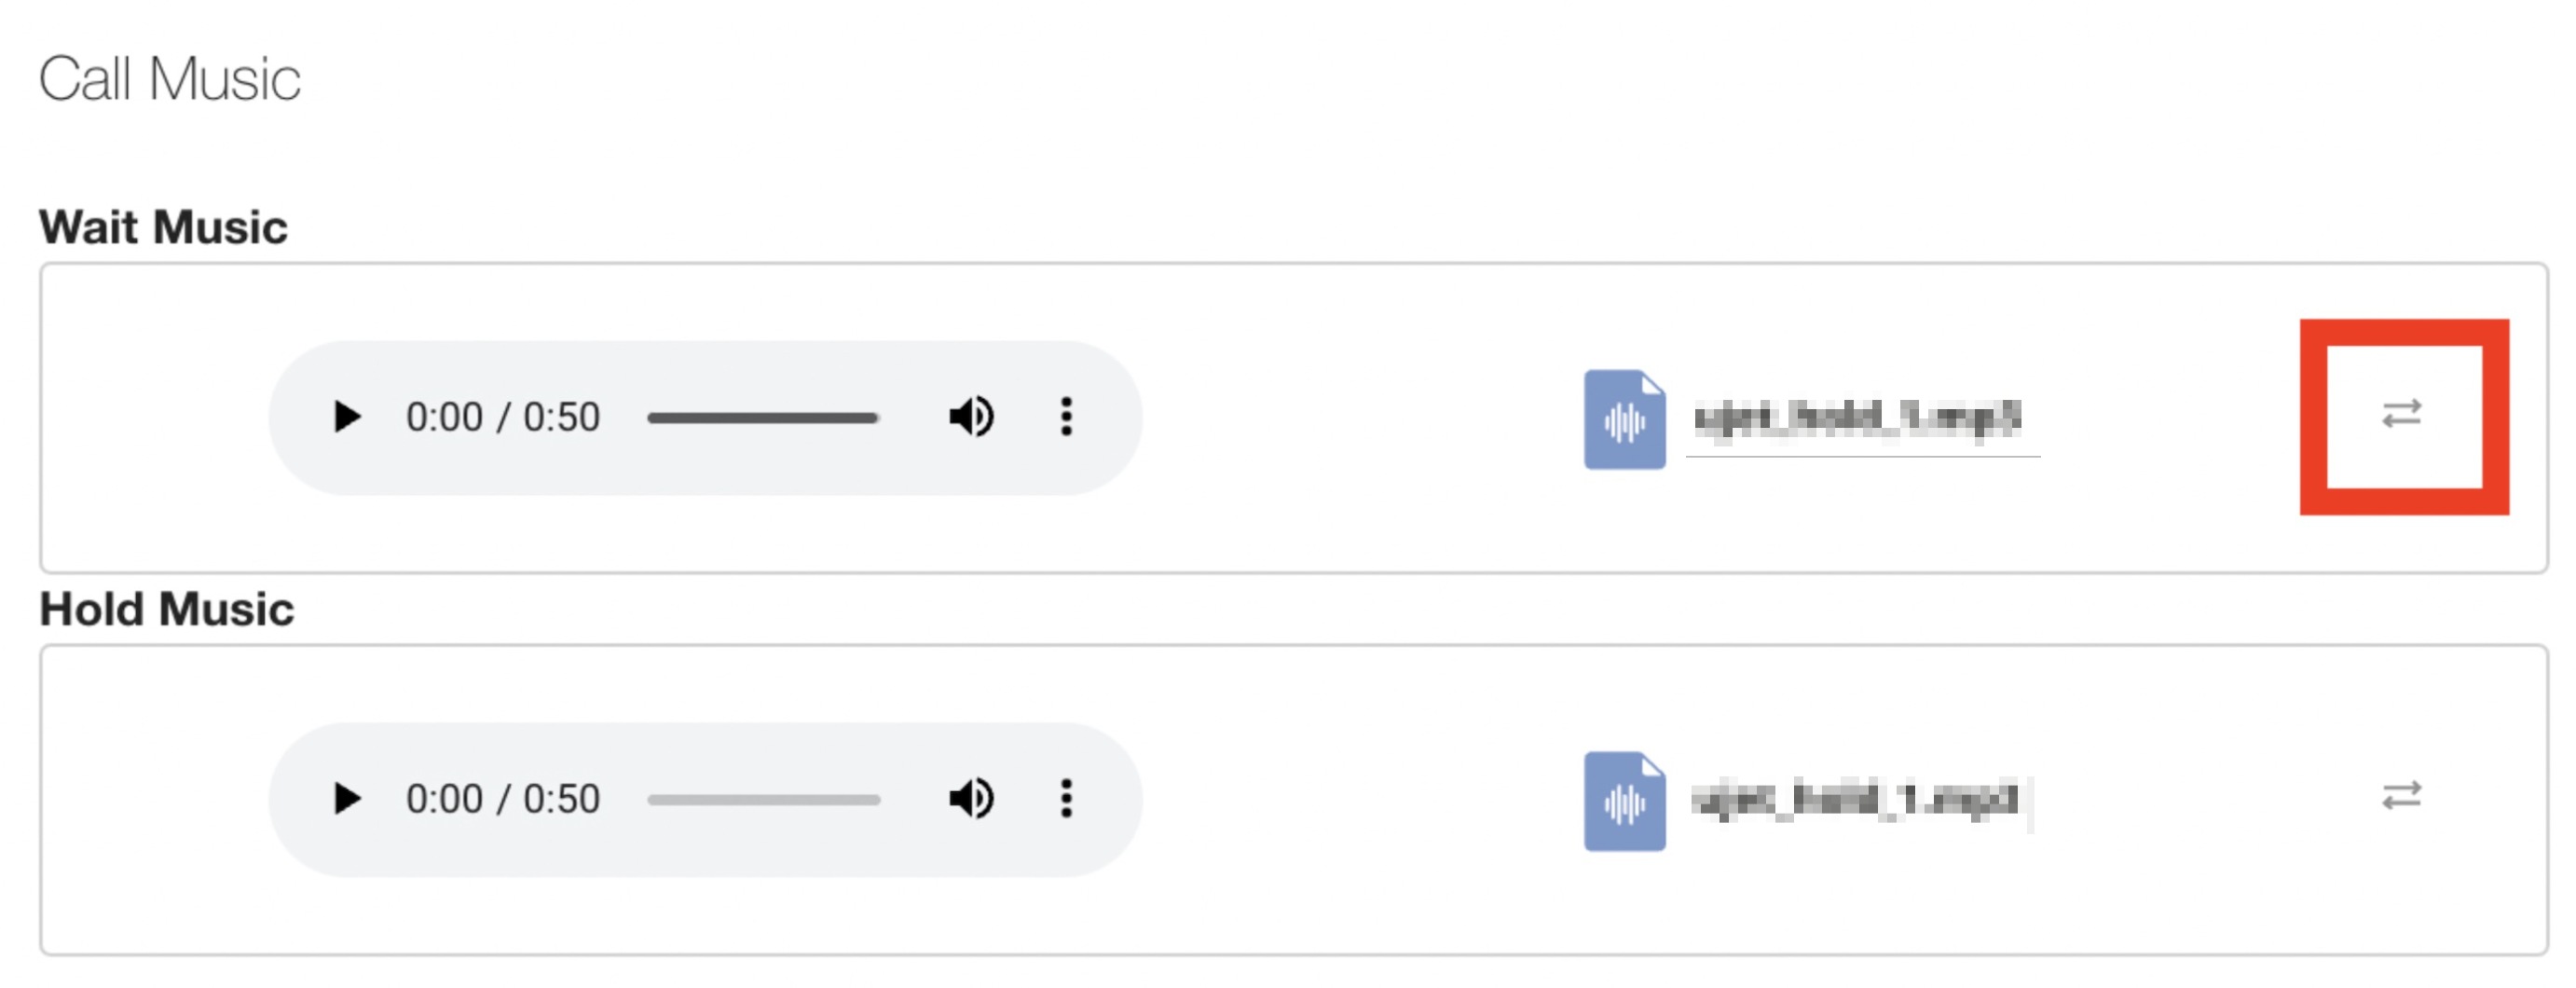The height and width of the screenshot is (988, 2576).
Task: Click the Hold Music audio file icon
Action: pyautogui.click(x=1624, y=802)
